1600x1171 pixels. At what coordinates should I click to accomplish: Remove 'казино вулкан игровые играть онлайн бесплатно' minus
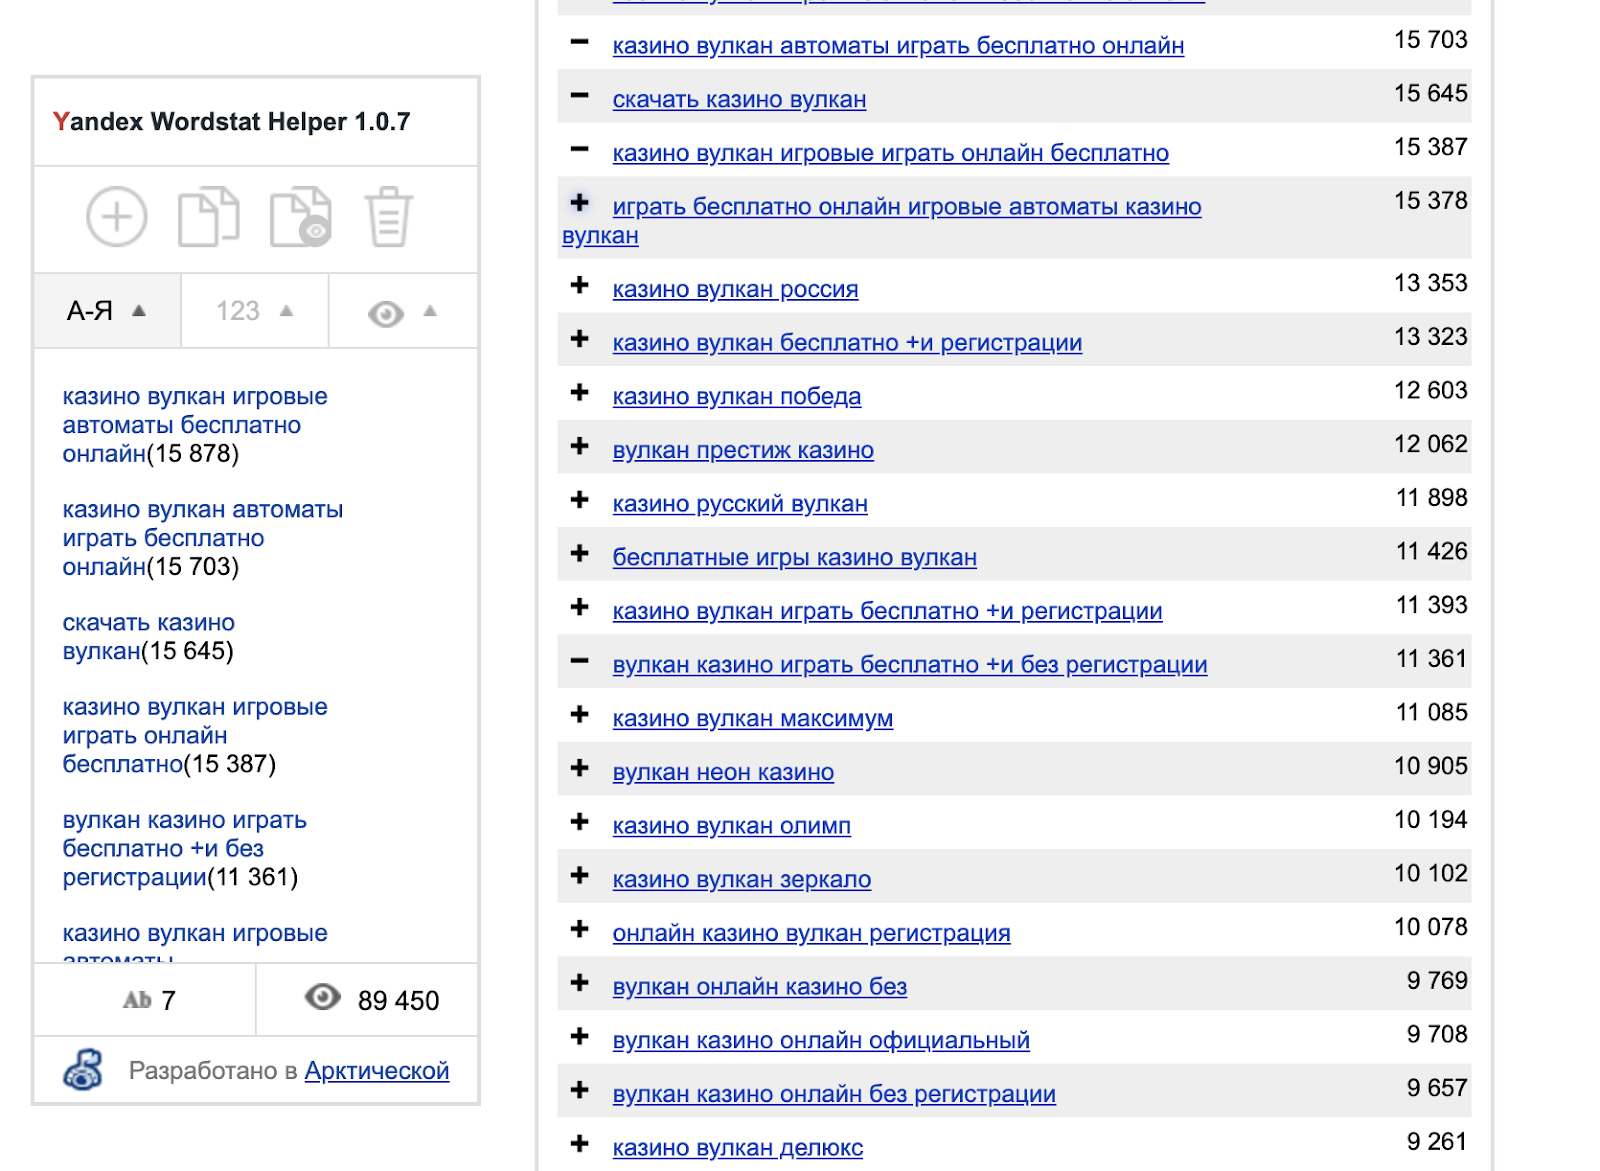pos(579,151)
